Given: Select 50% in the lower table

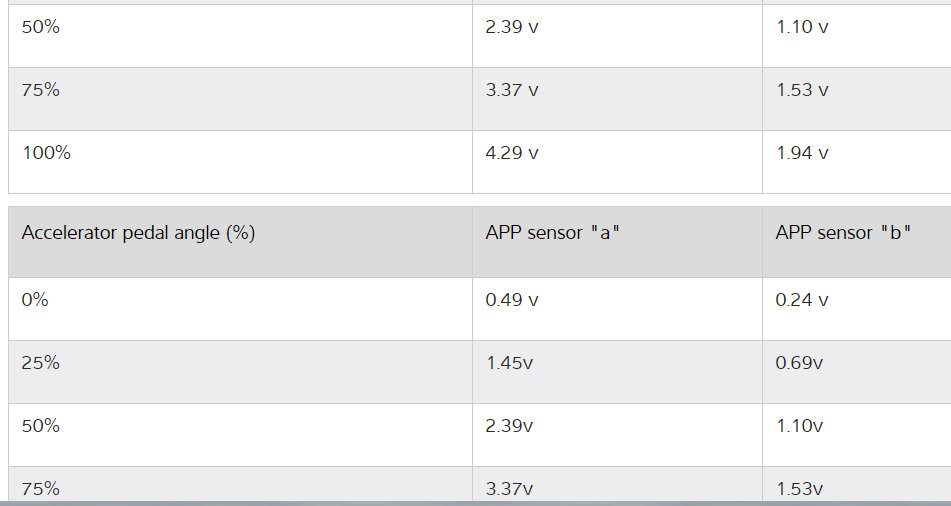Looking at the screenshot, I should click(x=41, y=426).
